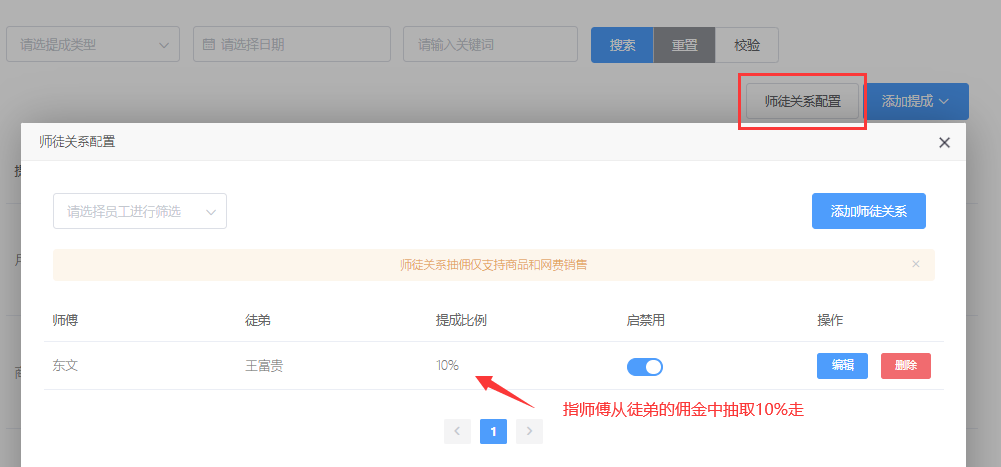Click the 师徒关系抽佣仅支持商品和网费销售 notice text

[493, 265]
